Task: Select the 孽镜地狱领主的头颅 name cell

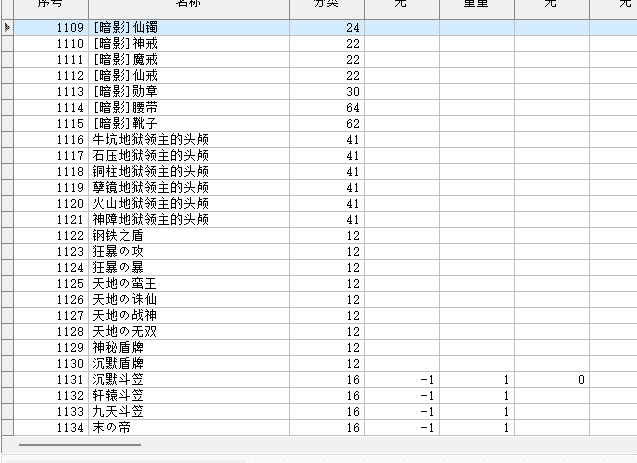Action: [189, 188]
